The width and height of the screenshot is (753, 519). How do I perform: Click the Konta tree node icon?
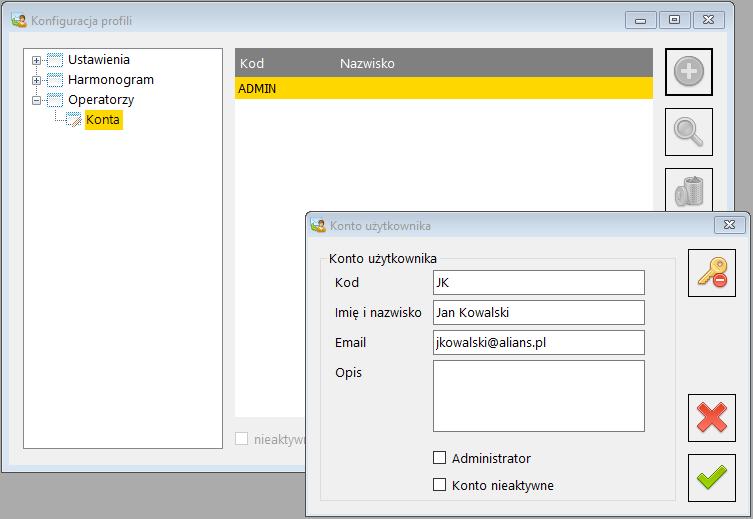point(73,119)
